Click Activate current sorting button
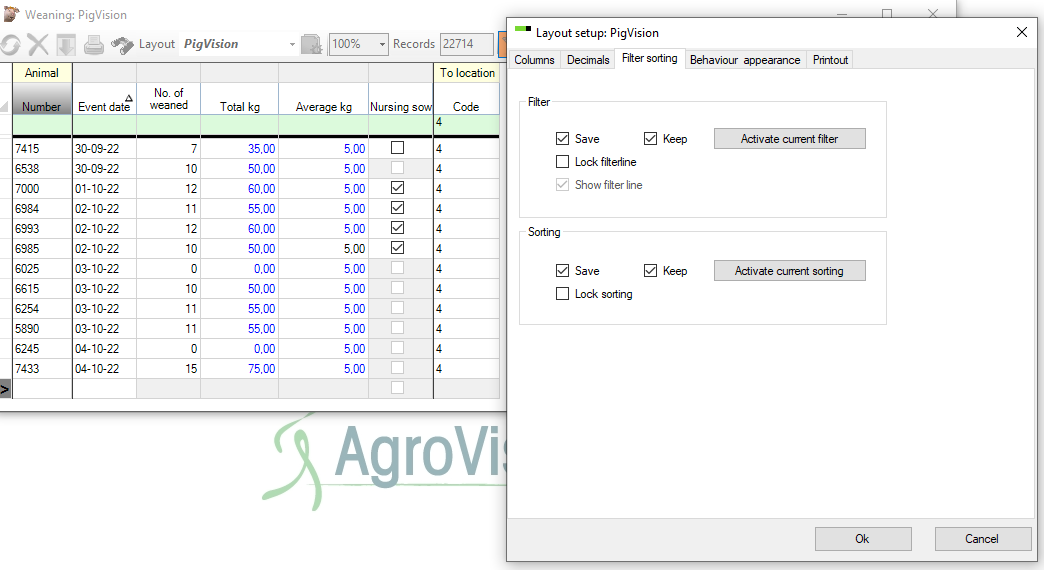Image resolution: width=1044 pixels, height=570 pixels. pos(790,270)
